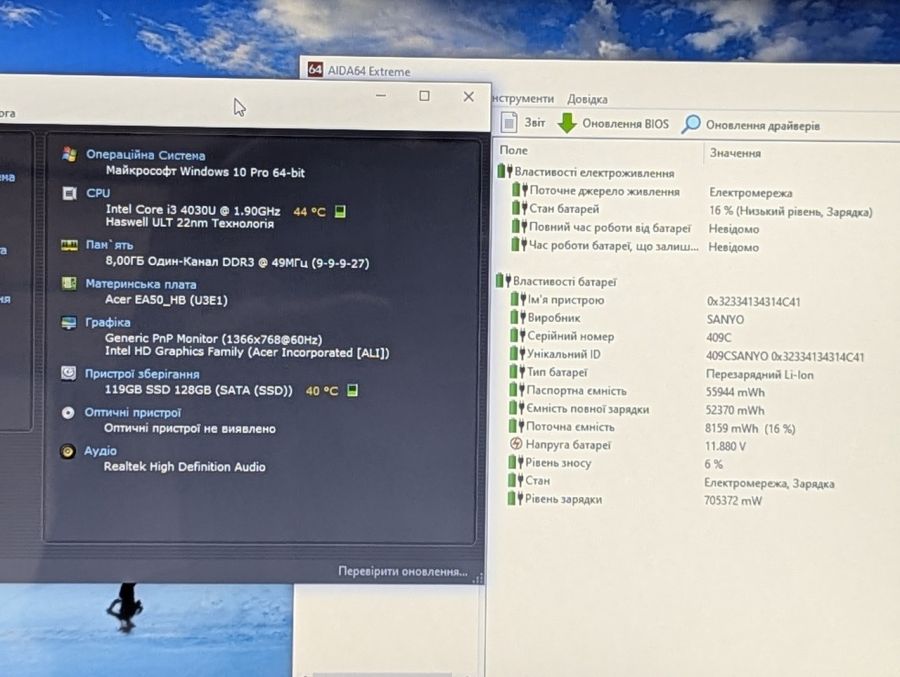Maximize the Speccy window

(x=424, y=96)
